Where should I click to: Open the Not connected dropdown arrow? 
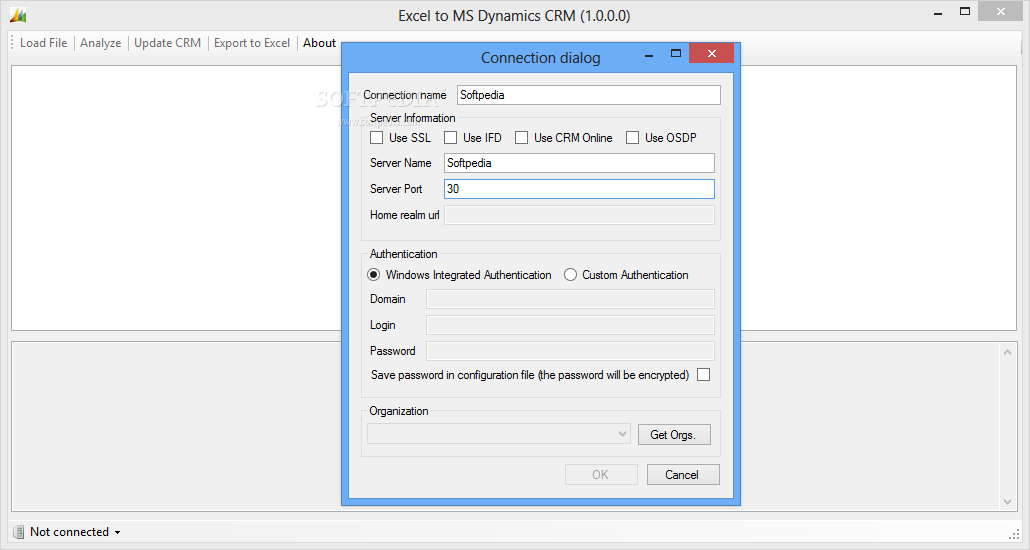[118, 532]
